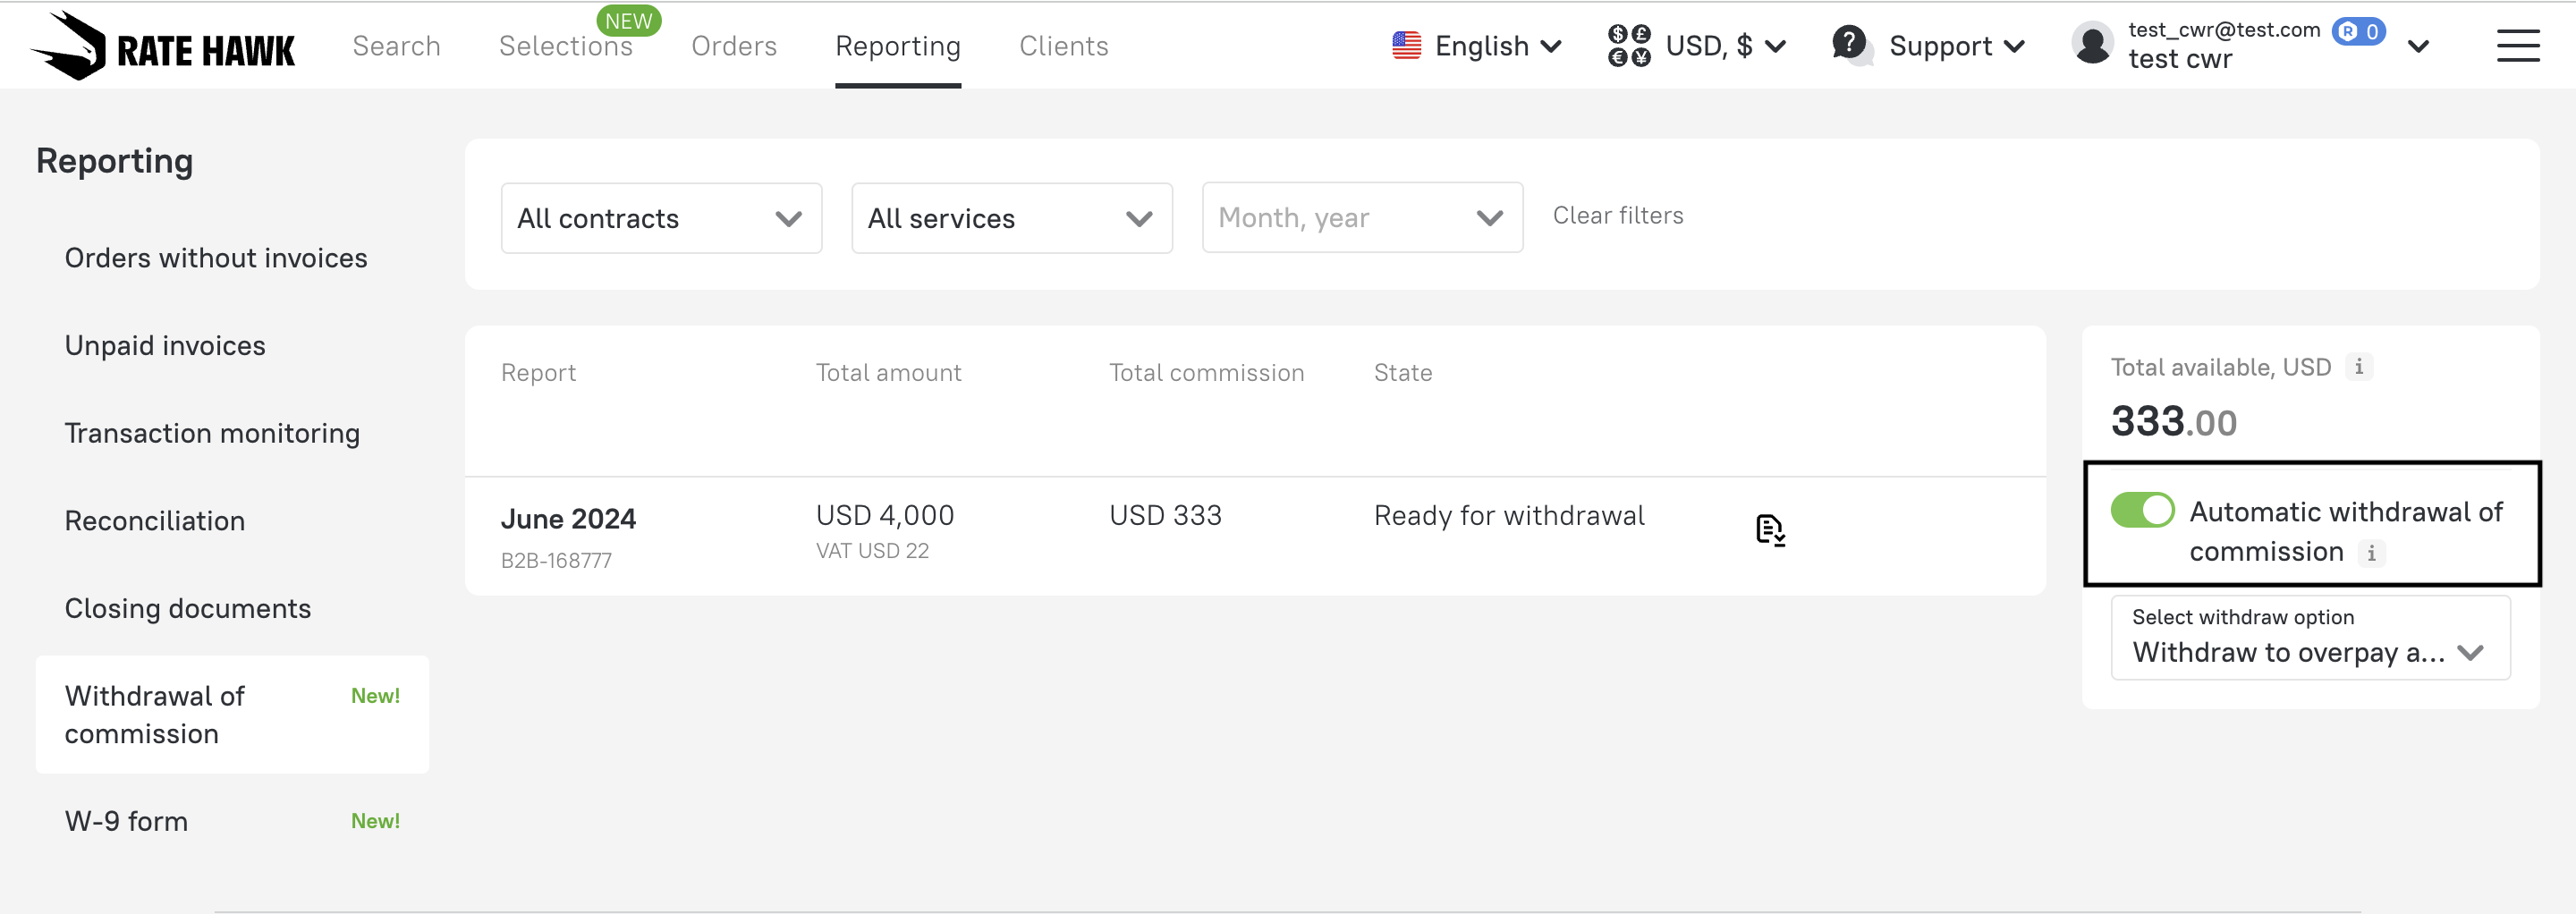Click the blue loyalty points badge
2576x914 pixels.
(x=2358, y=31)
